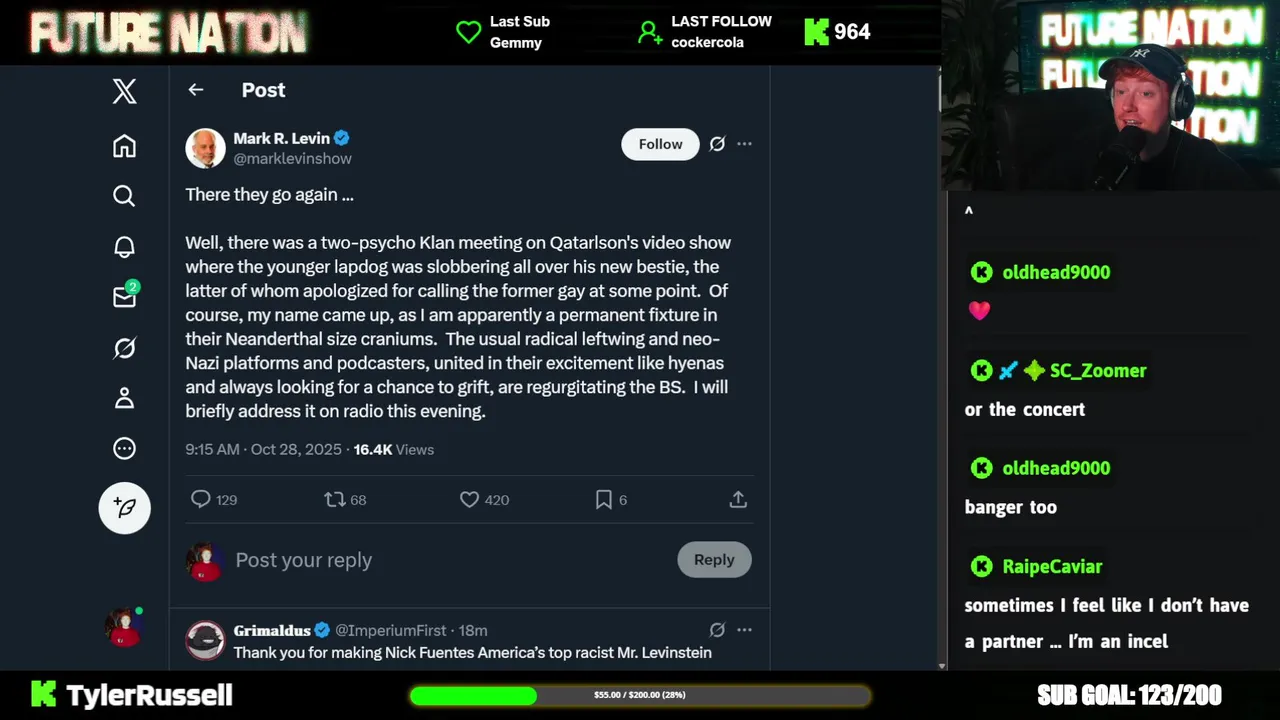Screen dimensions: 1280x720
Task: Click the compose new post button
Action: 124,508
